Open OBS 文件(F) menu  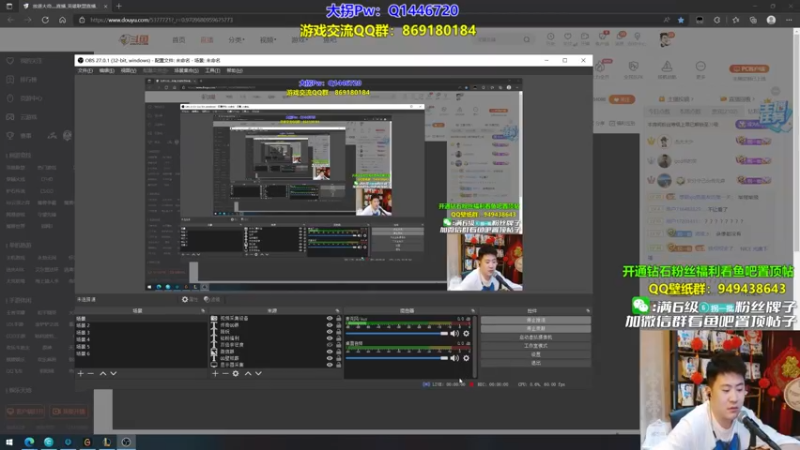(85, 70)
